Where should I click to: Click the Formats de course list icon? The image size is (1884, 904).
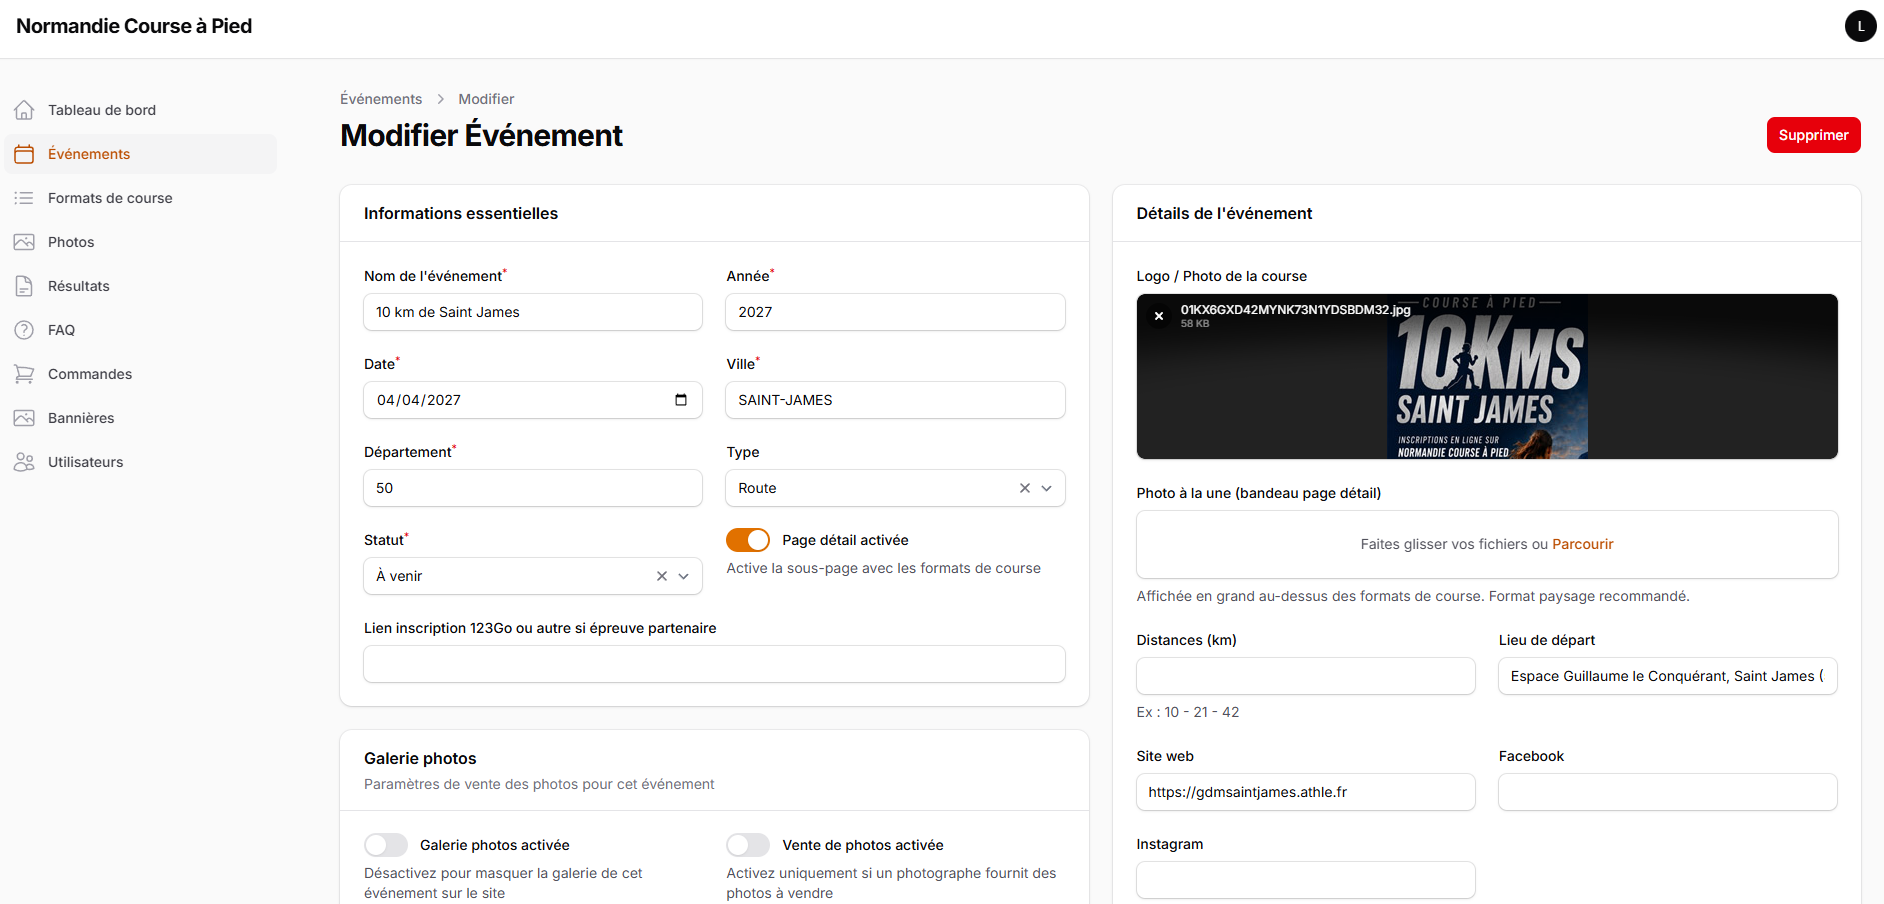24,198
